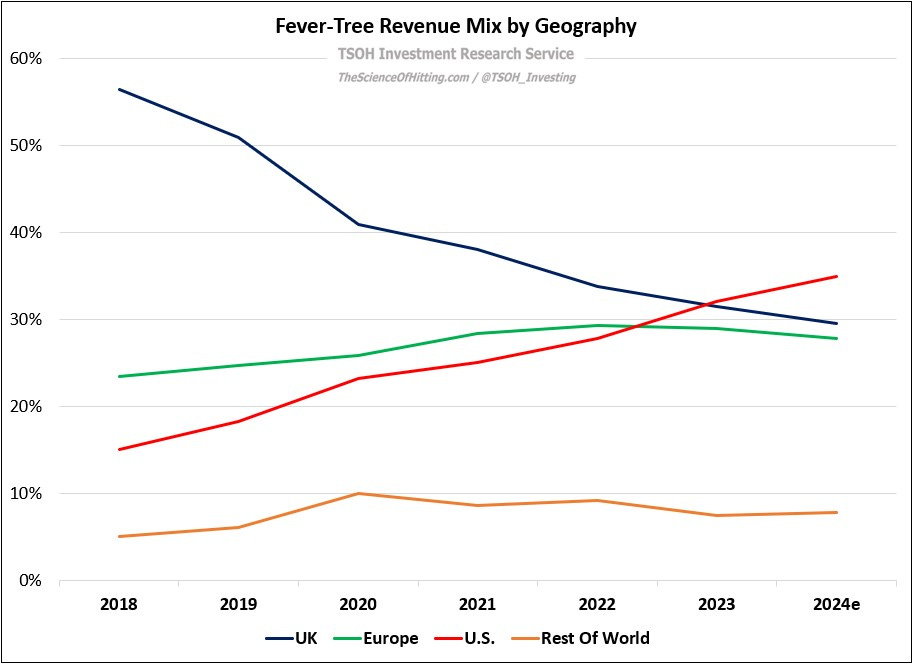Click the dark blue UK legend line swatch

(x=279, y=639)
